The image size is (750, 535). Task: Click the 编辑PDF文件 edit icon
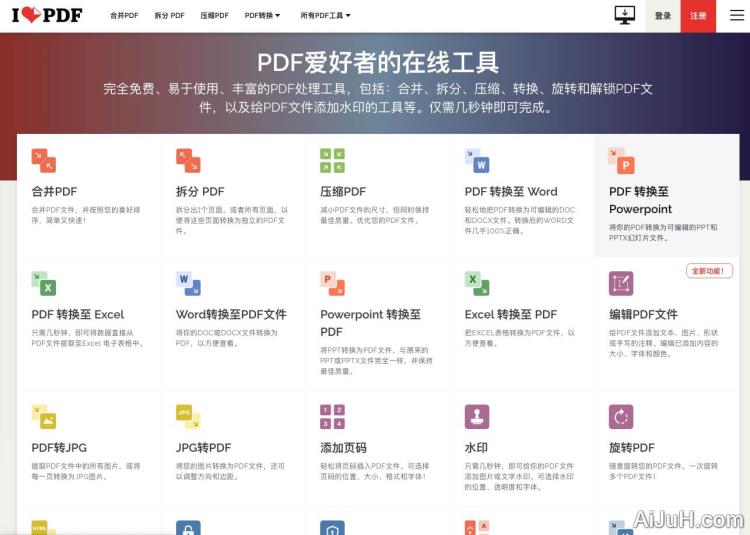click(621, 284)
